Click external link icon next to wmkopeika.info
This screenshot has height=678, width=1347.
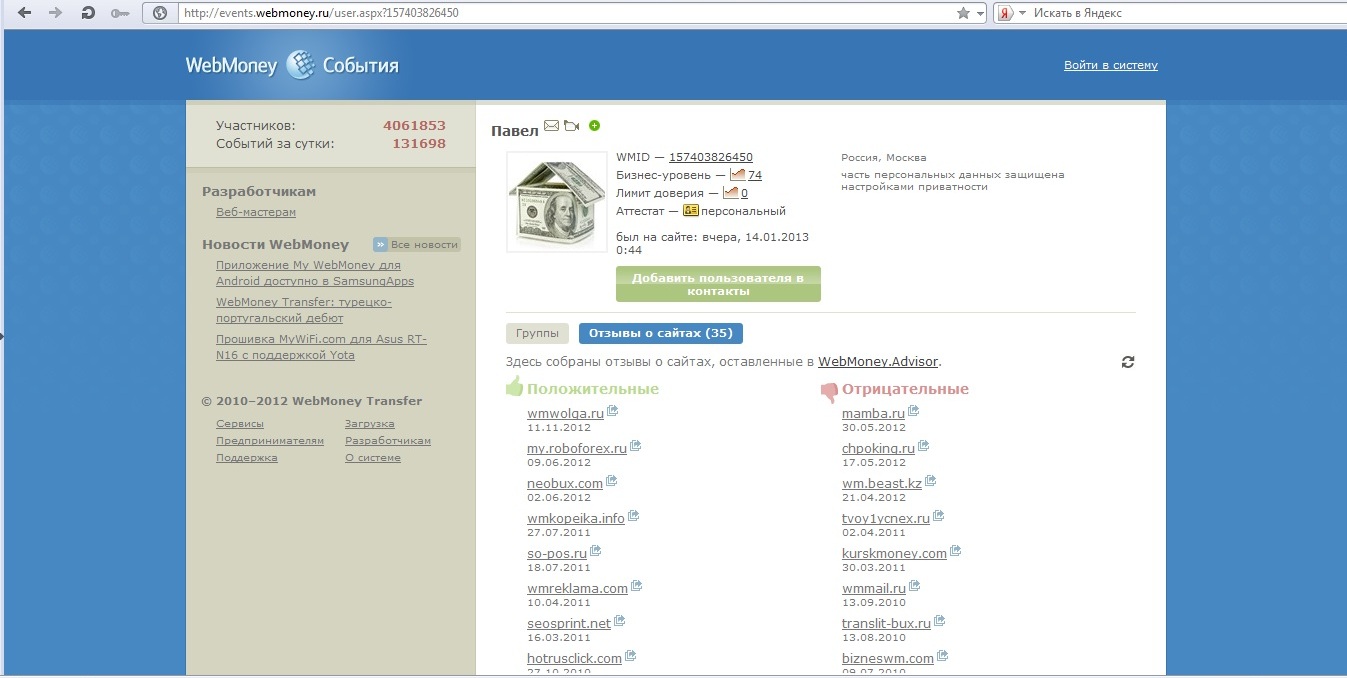click(x=634, y=516)
